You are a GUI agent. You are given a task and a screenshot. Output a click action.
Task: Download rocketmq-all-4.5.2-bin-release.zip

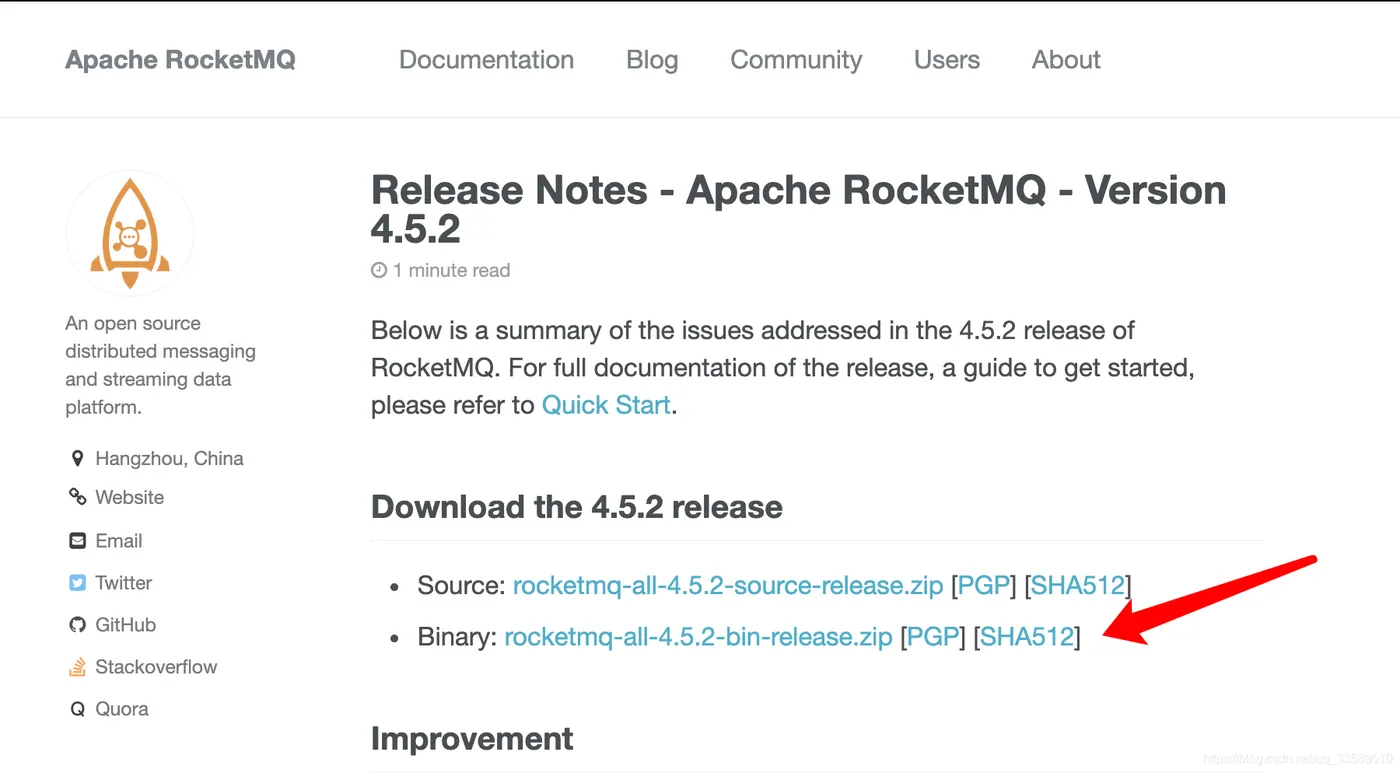pos(698,637)
